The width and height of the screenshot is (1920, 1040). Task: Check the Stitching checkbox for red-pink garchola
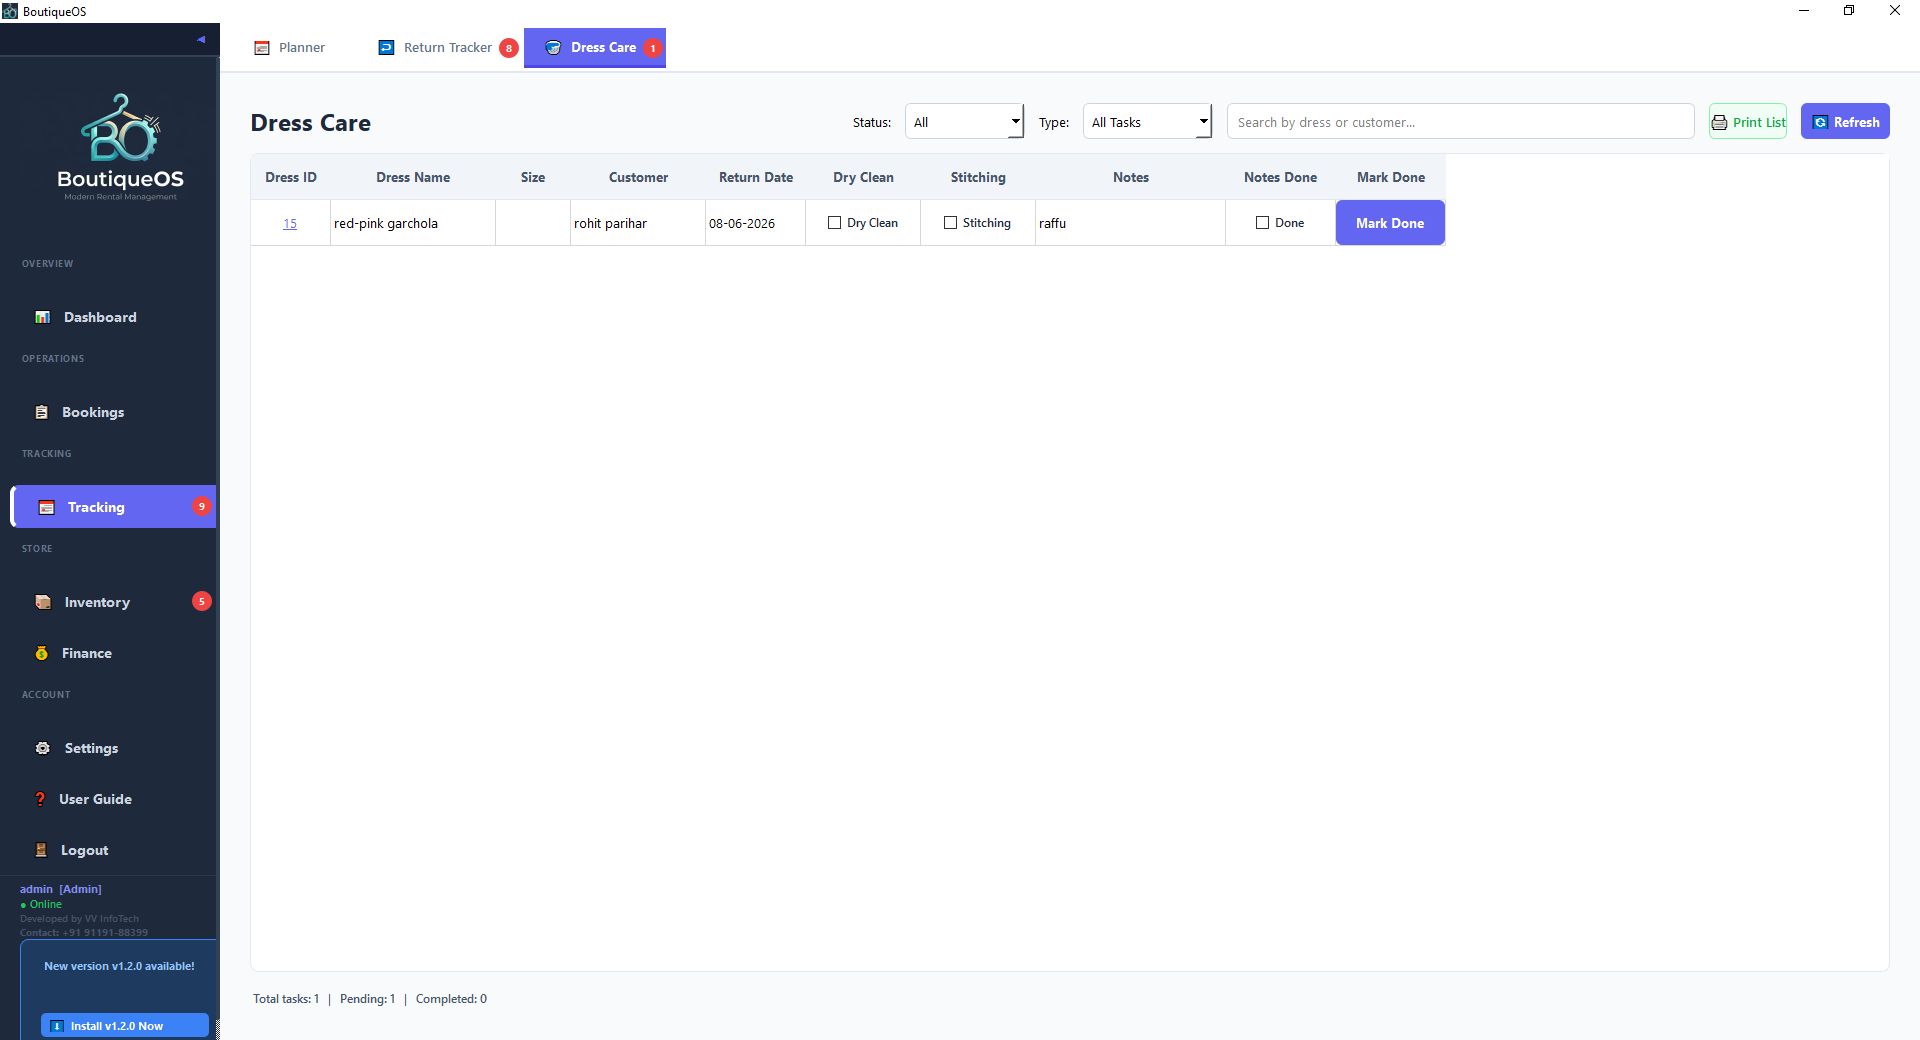[950, 223]
